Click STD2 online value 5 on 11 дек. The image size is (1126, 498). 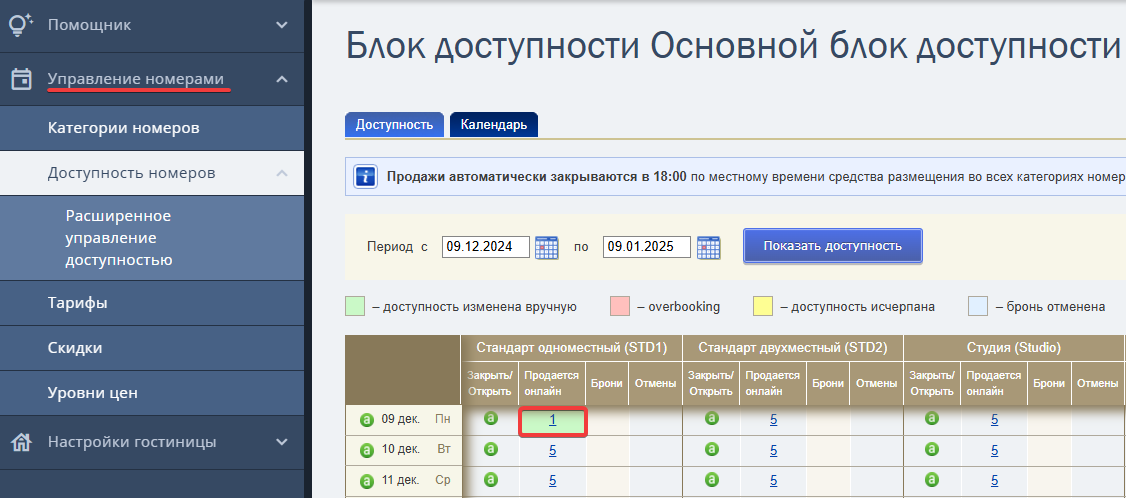click(x=773, y=481)
